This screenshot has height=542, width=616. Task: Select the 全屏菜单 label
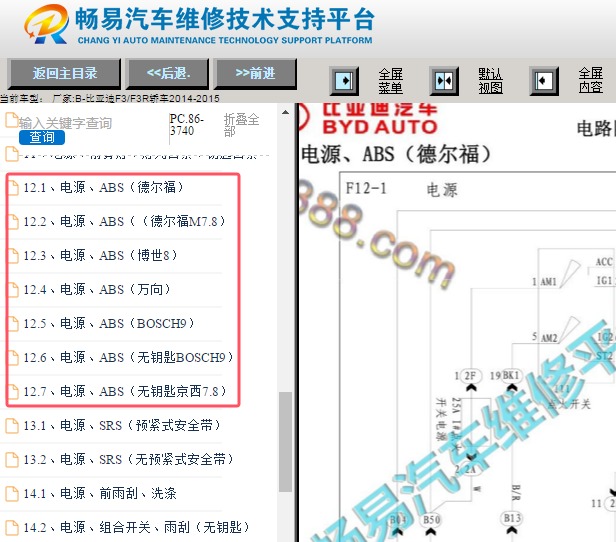point(390,81)
